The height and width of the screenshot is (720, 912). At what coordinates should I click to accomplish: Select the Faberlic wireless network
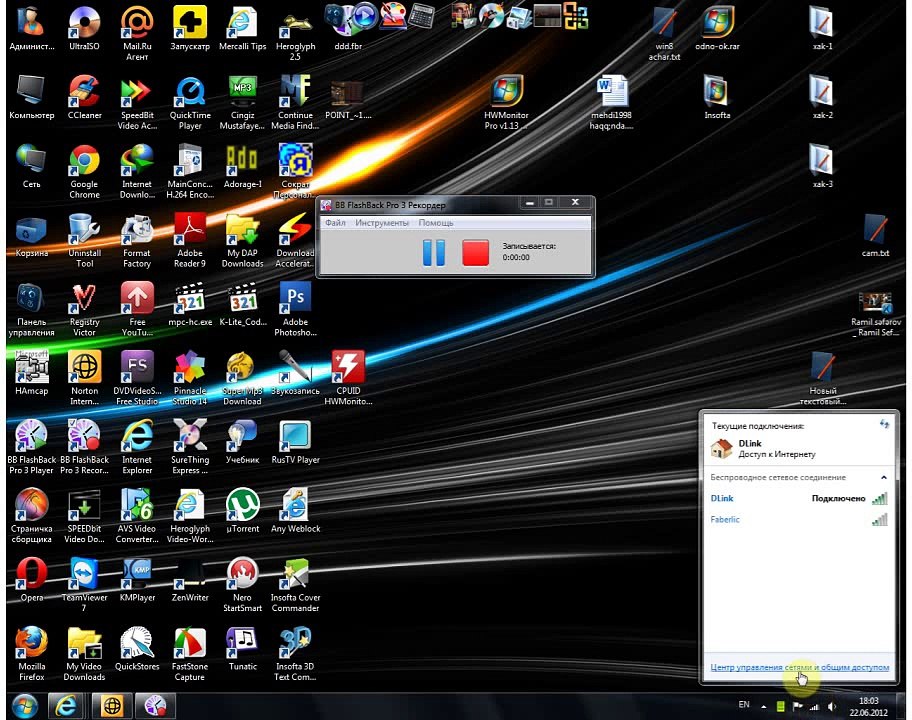799,519
